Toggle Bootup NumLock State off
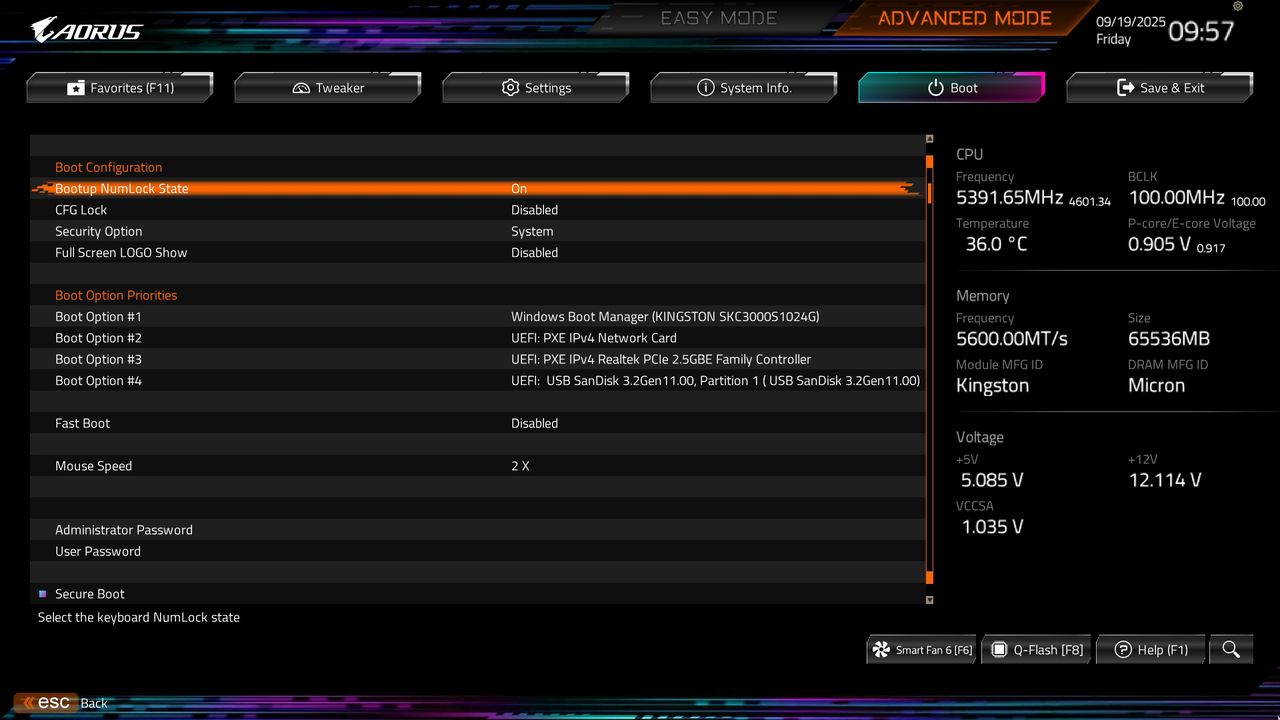Image resolution: width=1280 pixels, height=720 pixels. pyautogui.click(x=519, y=188)
